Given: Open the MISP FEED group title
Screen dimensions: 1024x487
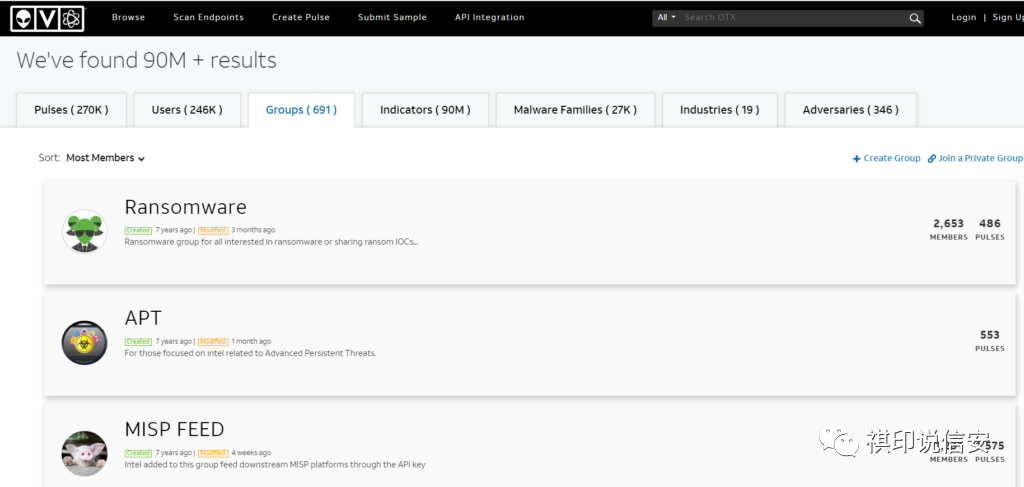Looking at the screenshot, I should coord(174,430).
